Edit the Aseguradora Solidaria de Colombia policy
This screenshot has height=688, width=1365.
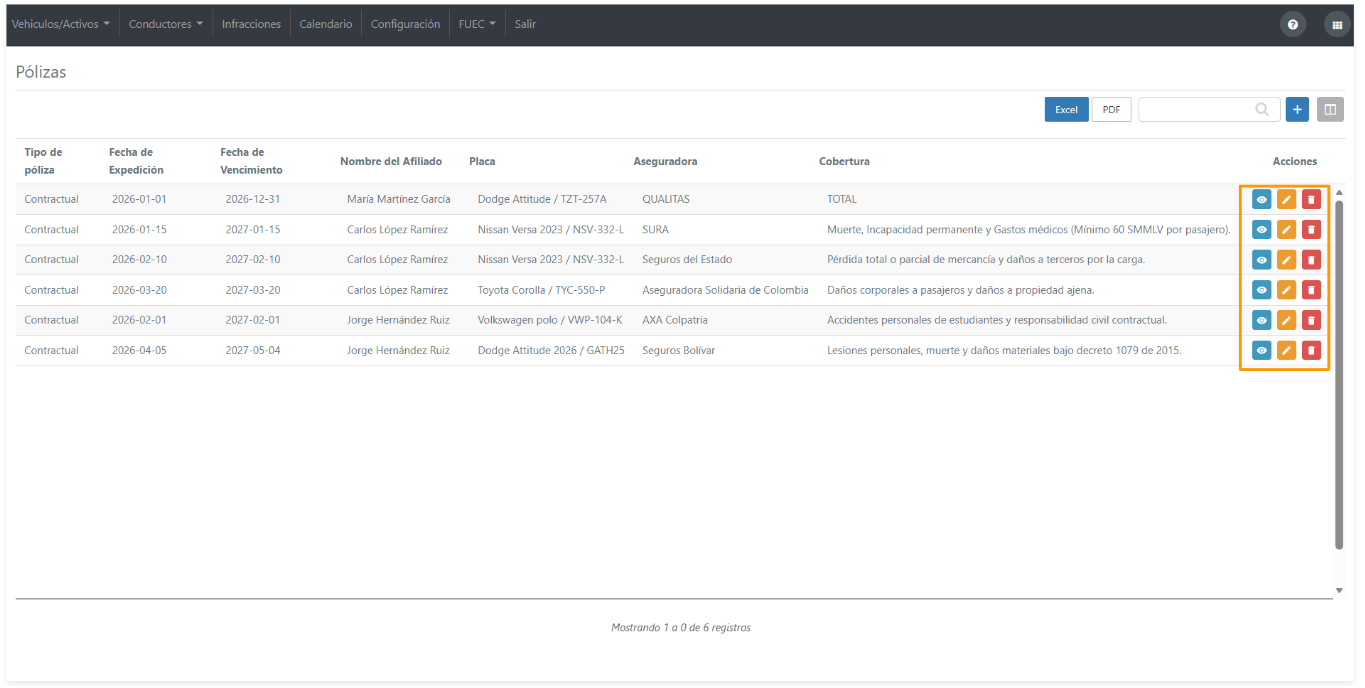pyautogui.click(x=1287, y=290)
